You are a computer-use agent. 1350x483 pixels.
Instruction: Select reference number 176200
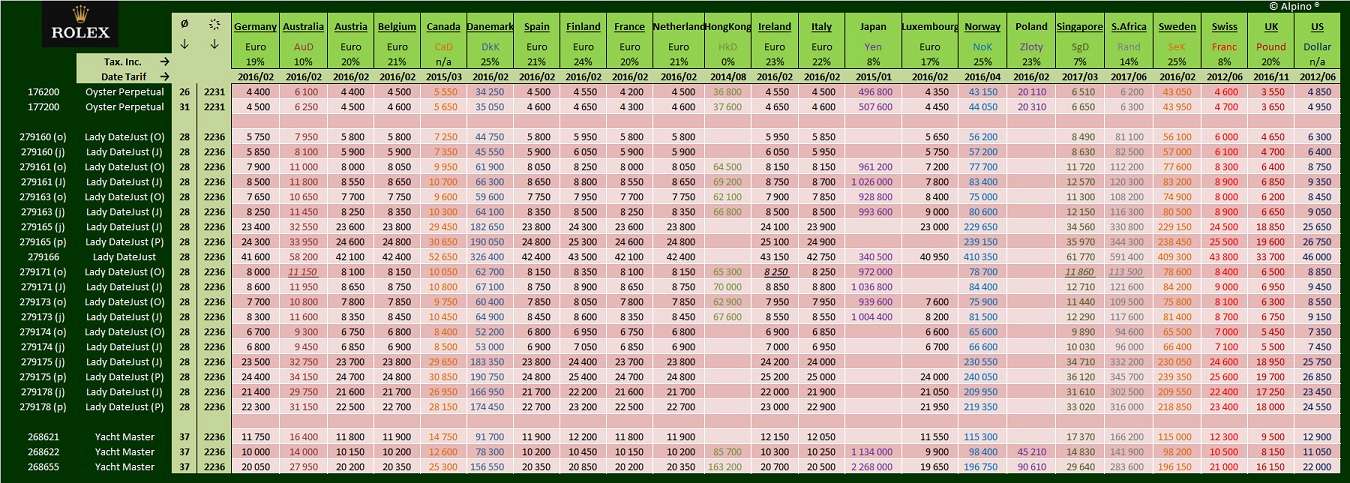point(44,91)
